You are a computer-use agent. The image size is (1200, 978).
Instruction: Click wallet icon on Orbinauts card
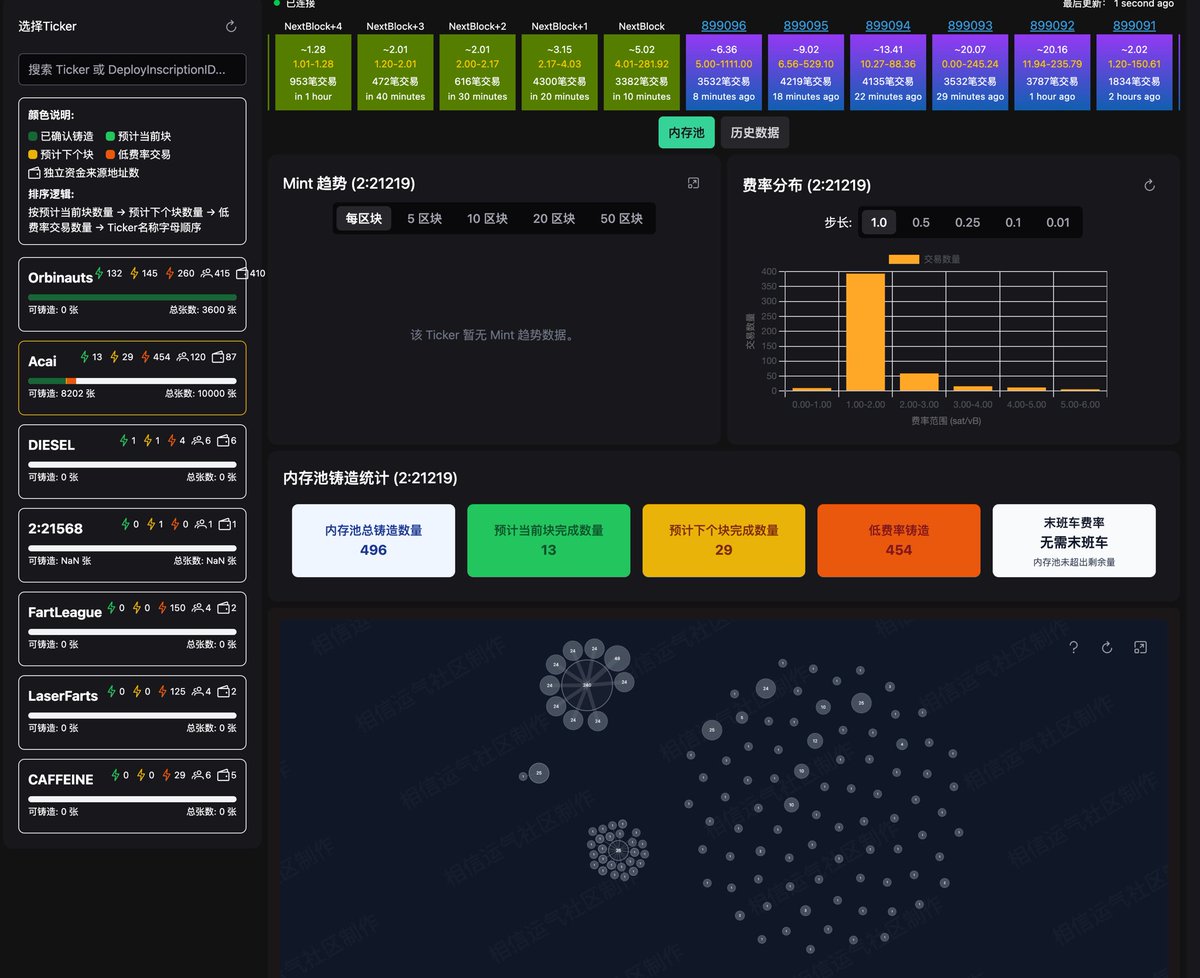242,273
